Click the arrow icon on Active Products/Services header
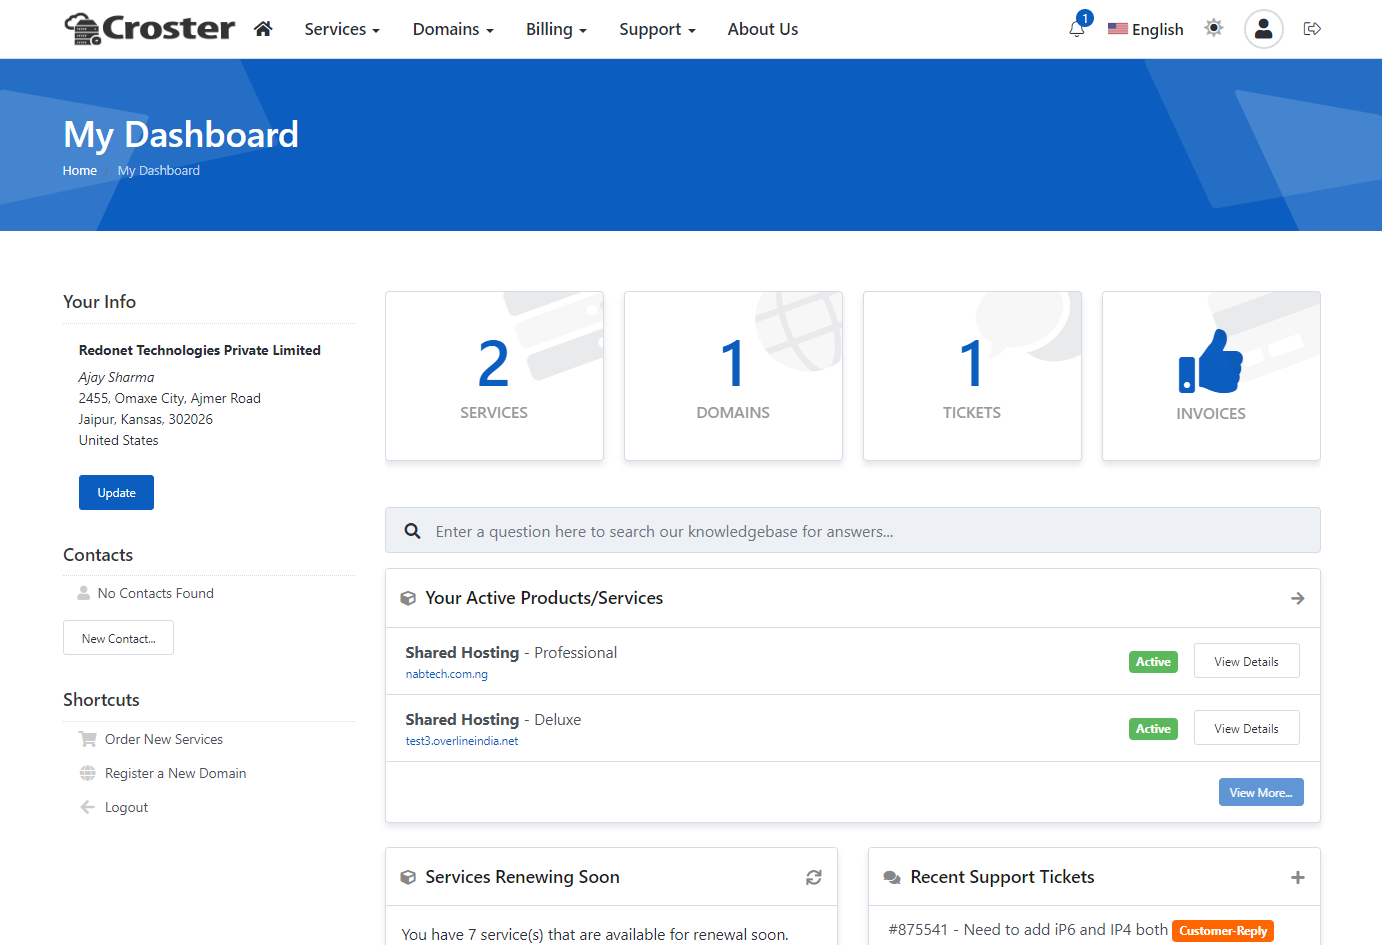1382x945 pixels. pos(1297,598)
